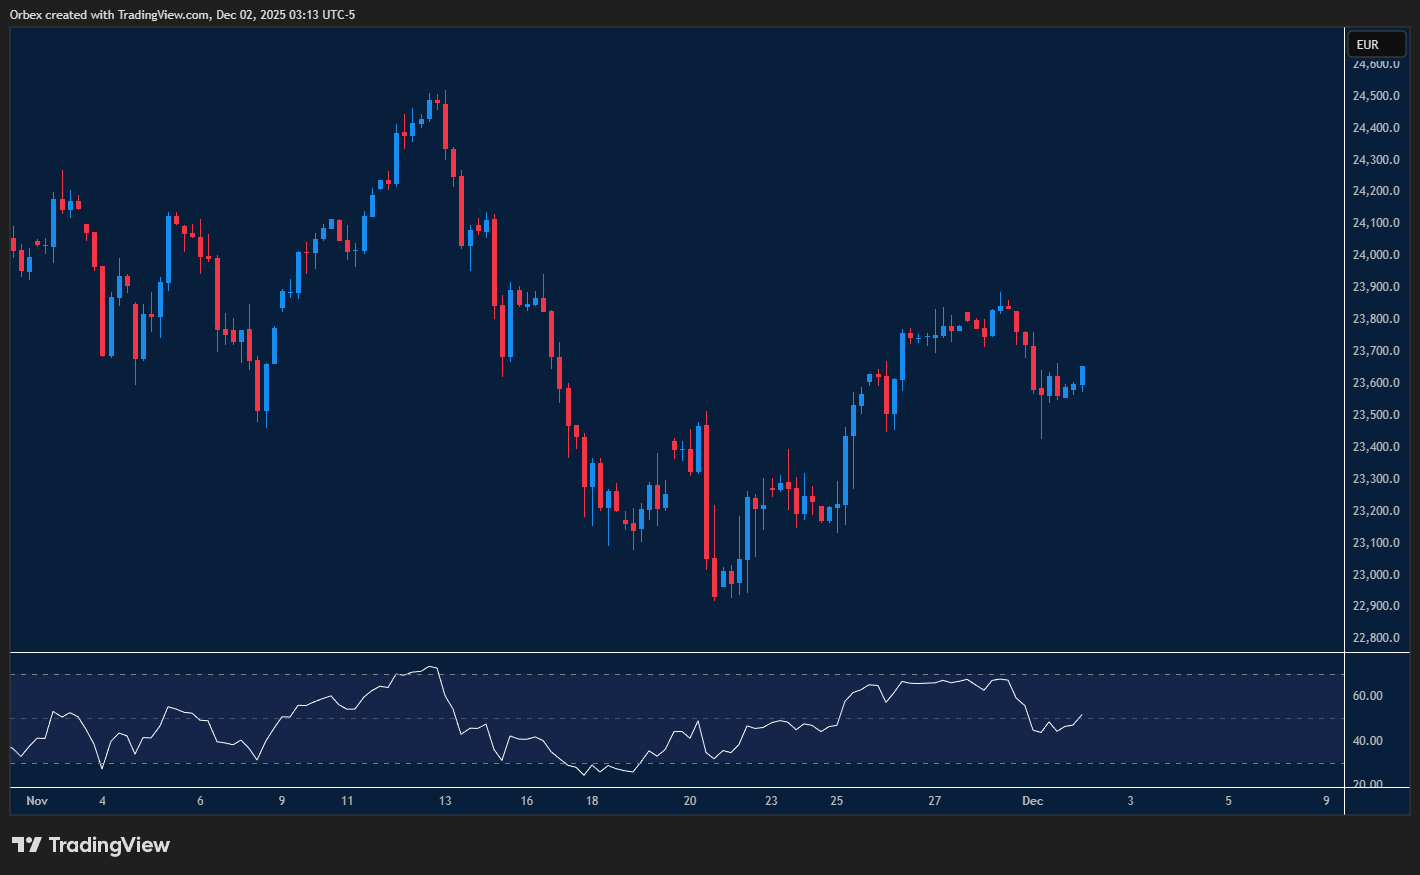Select the RSI line at its highest peak
The image size is (1420, 875).
pyautogui.click(x=430, y=666)
